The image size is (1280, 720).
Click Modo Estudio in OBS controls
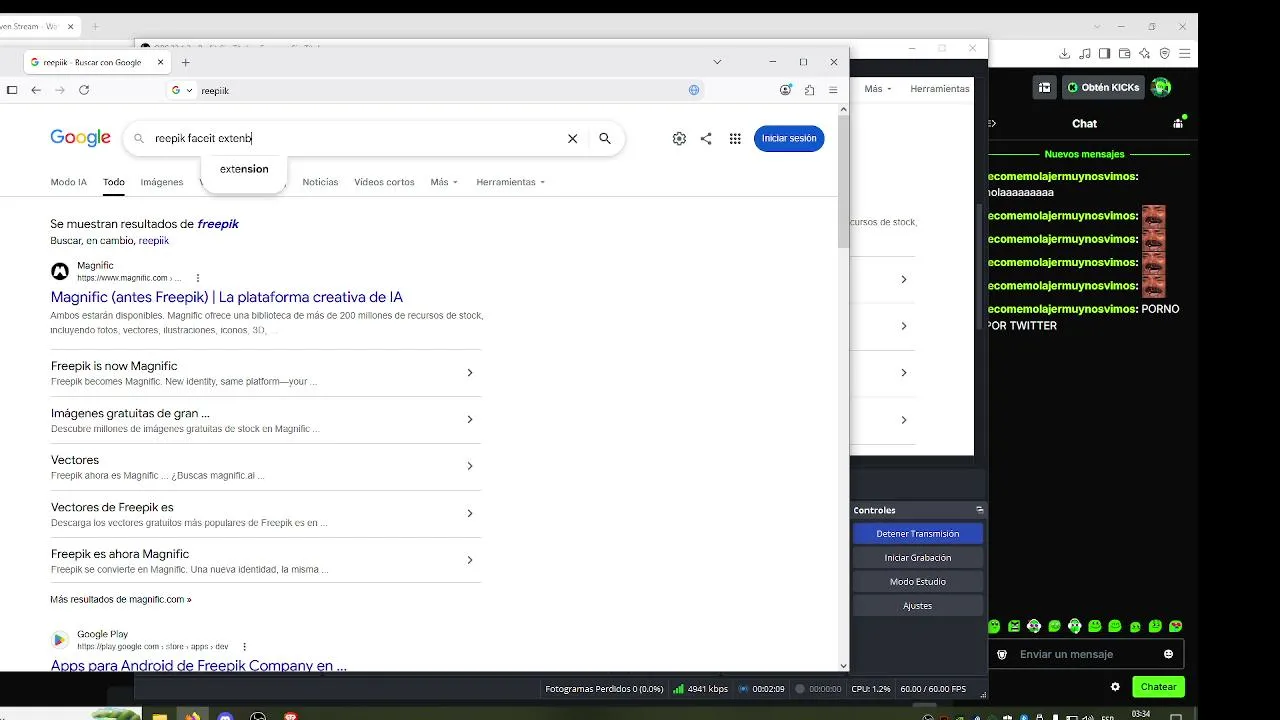coord(918,582)
